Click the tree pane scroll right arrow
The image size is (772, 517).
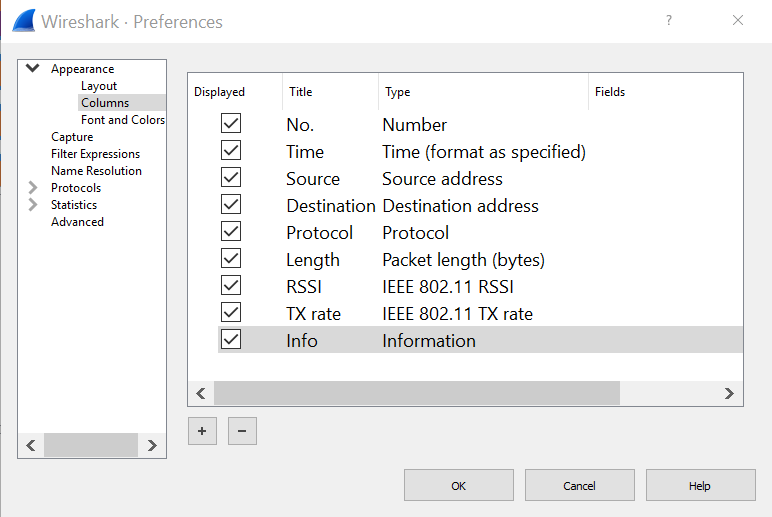point(152,445)
